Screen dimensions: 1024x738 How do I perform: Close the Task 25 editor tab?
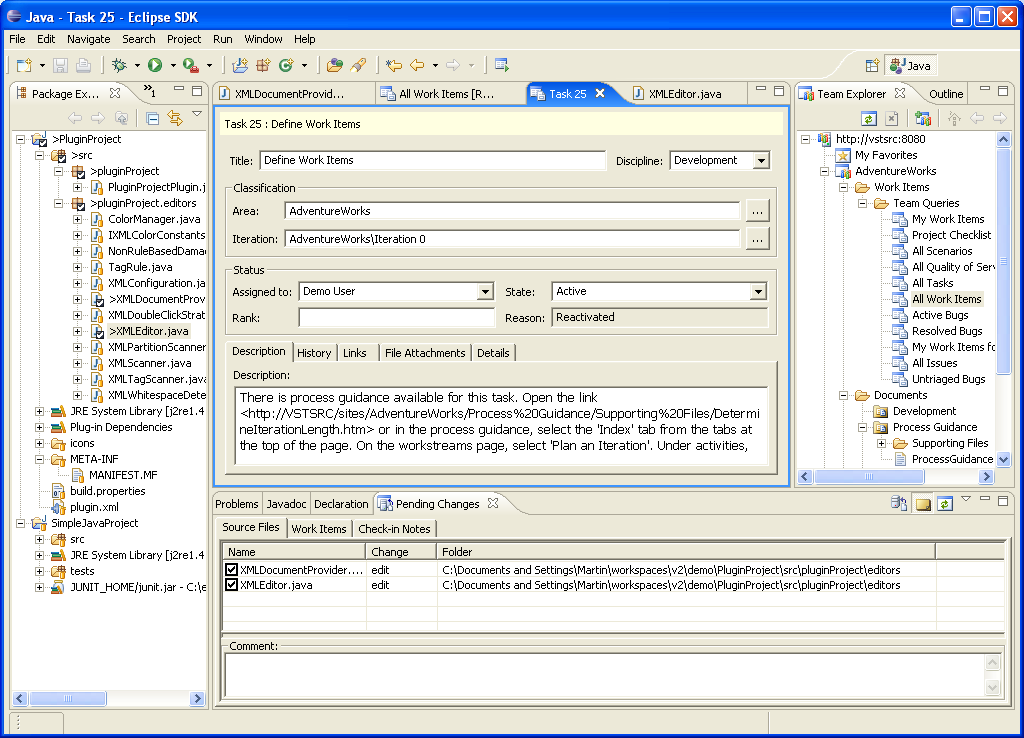[600, 93]
